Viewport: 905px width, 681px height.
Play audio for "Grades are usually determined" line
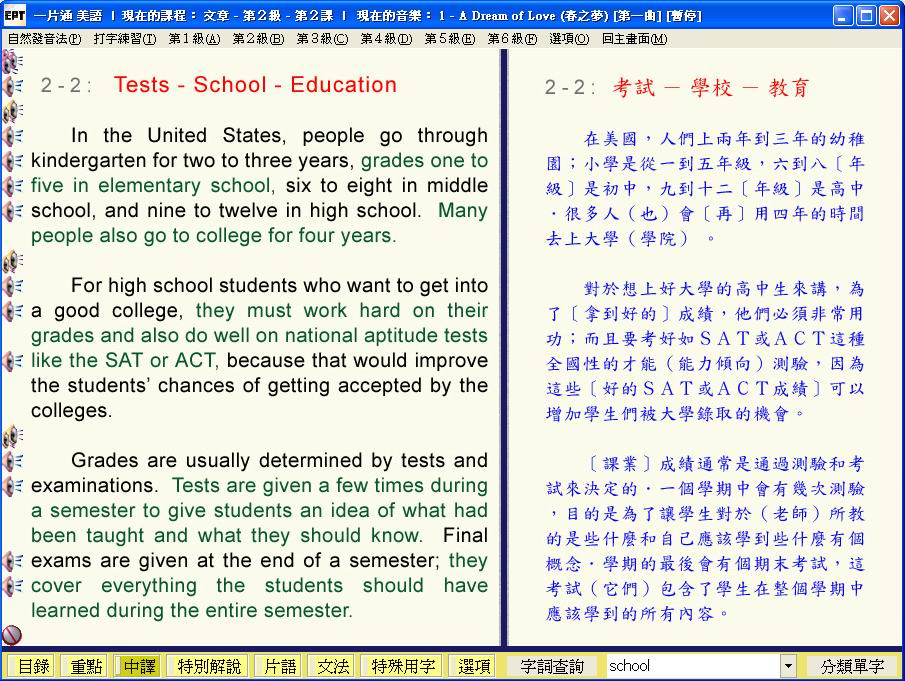point(12,461)
